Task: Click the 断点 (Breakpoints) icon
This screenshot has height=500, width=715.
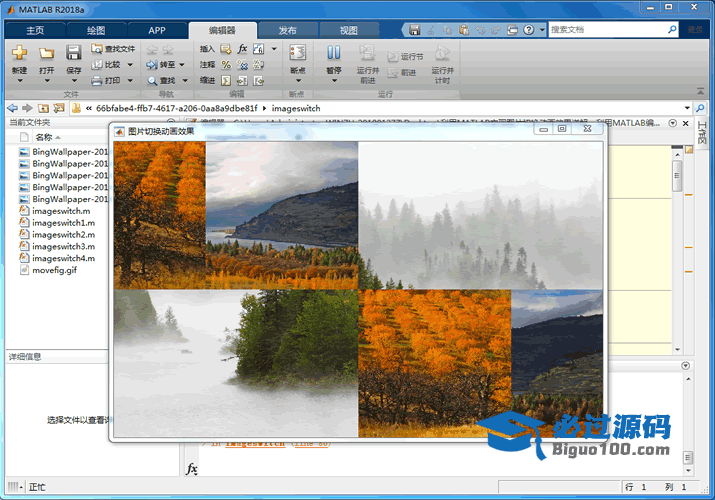Action: [297, 53]
